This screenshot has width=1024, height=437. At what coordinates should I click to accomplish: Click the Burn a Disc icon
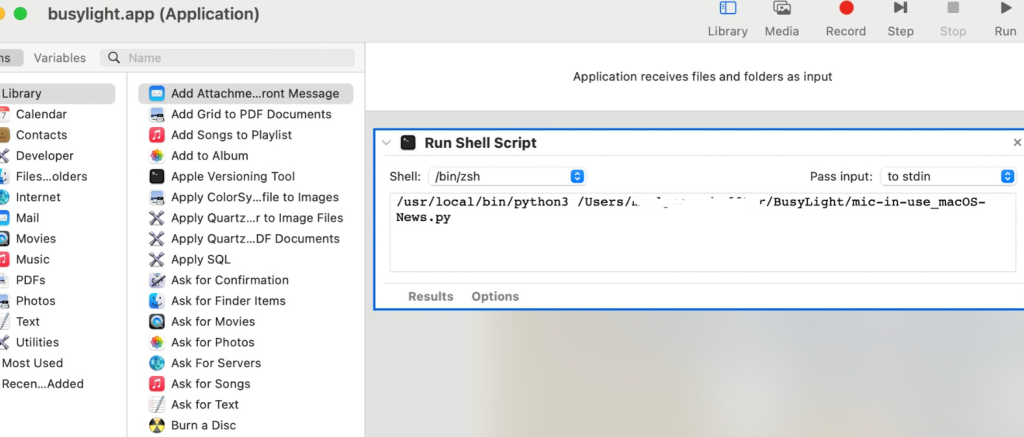(157, 425)
